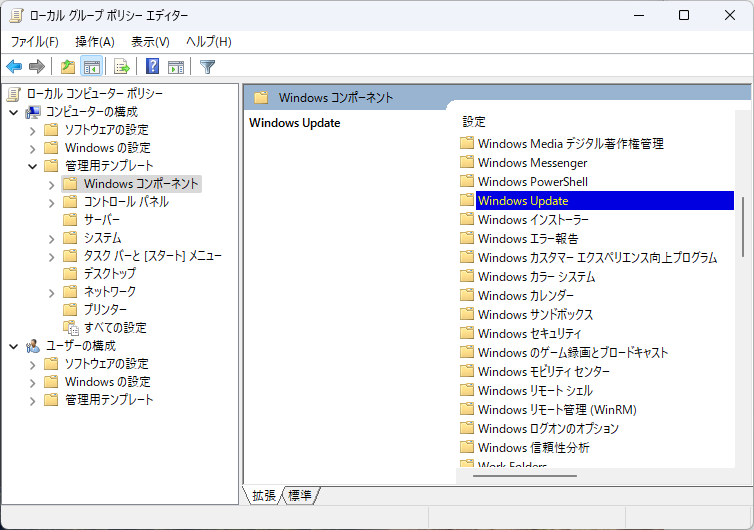Select Windows エラー報告 folder
The height and width of the screenshot is (530, 754).
[x=528, y=239]
